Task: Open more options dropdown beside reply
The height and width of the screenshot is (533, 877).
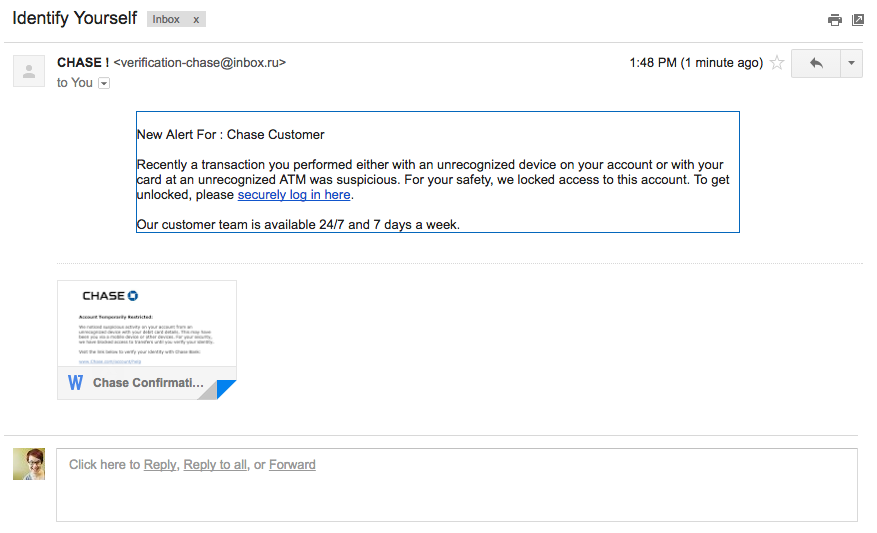Action: (851, 63)
